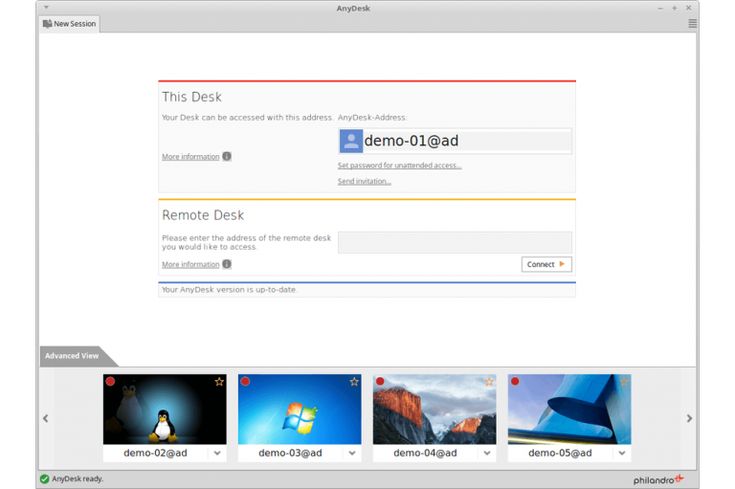This screenshot has width=735, height=489.
Task: Open the demo-04@ad mountain desktop thumbnail
Action: point(435,409)
